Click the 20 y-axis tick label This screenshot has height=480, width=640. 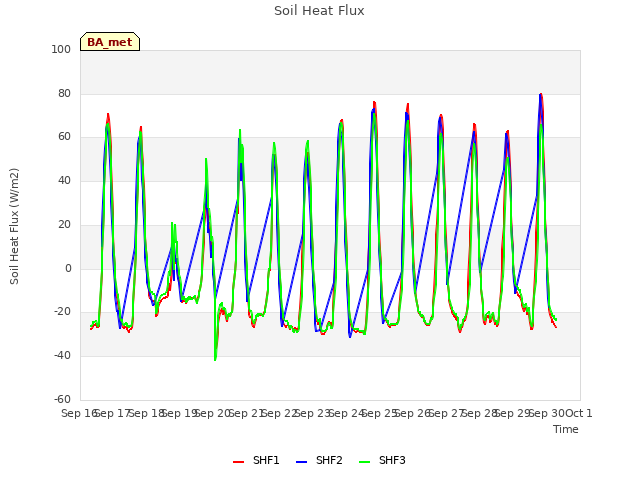pos(64,224)
